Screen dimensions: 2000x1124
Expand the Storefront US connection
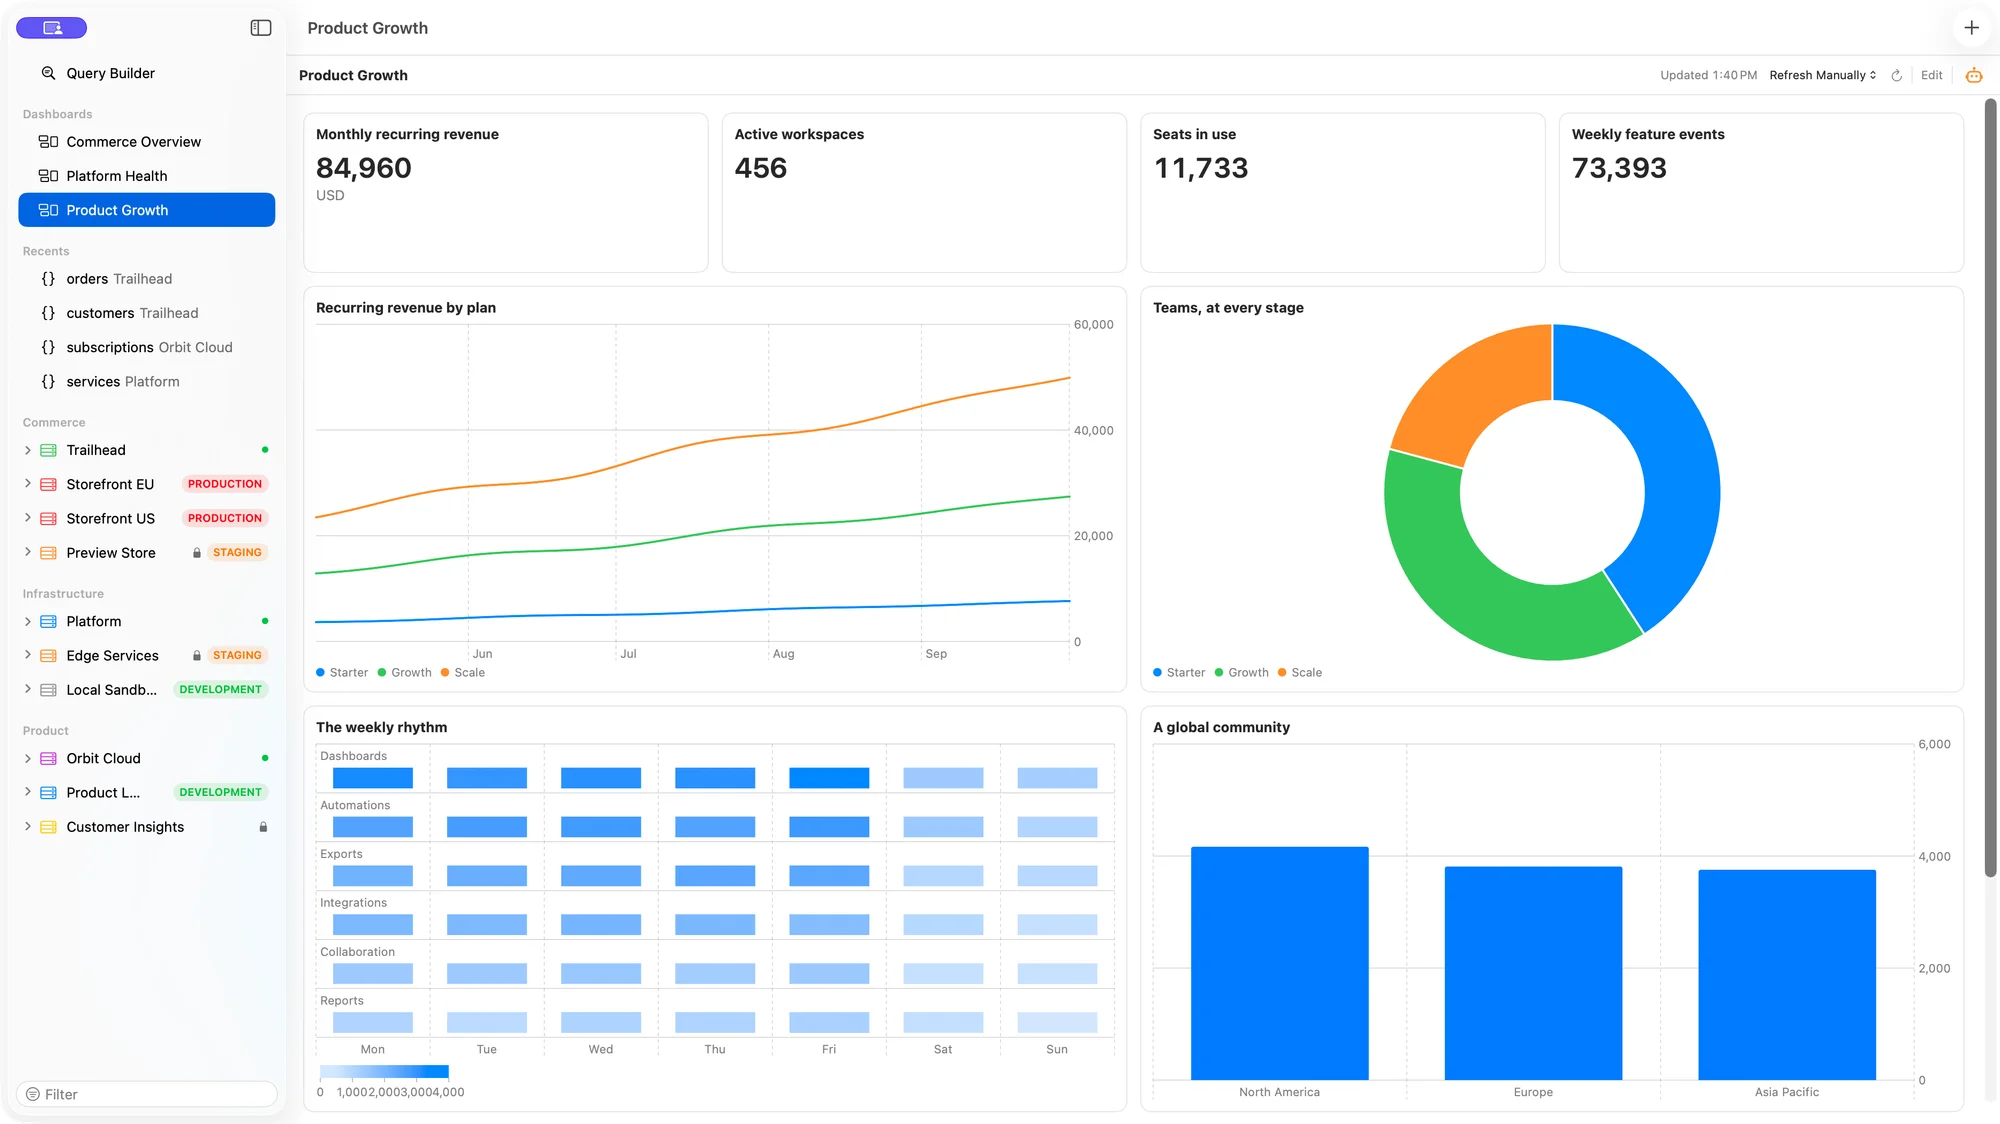[x=28, y=518]
